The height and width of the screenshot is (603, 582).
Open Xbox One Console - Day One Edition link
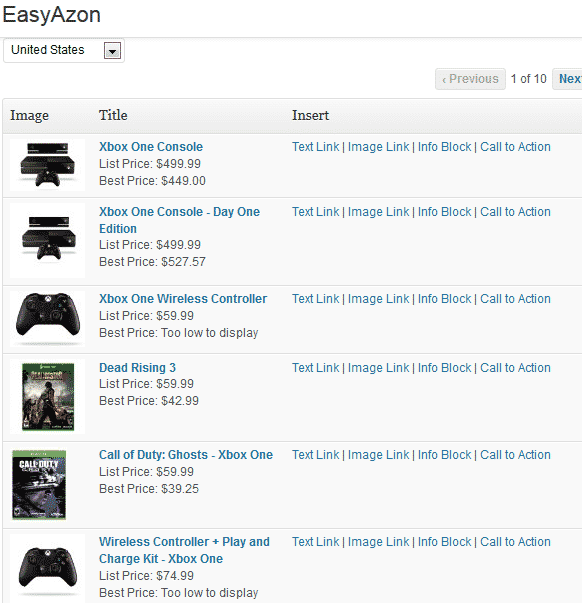click(179, 220)
